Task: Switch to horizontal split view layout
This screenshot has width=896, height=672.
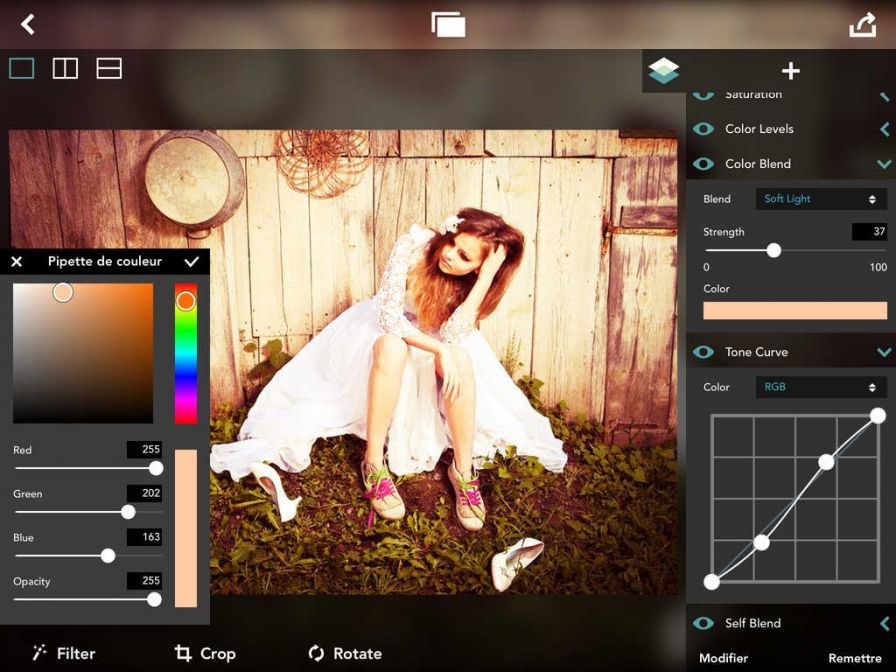Action: click(x=109, y=68)
